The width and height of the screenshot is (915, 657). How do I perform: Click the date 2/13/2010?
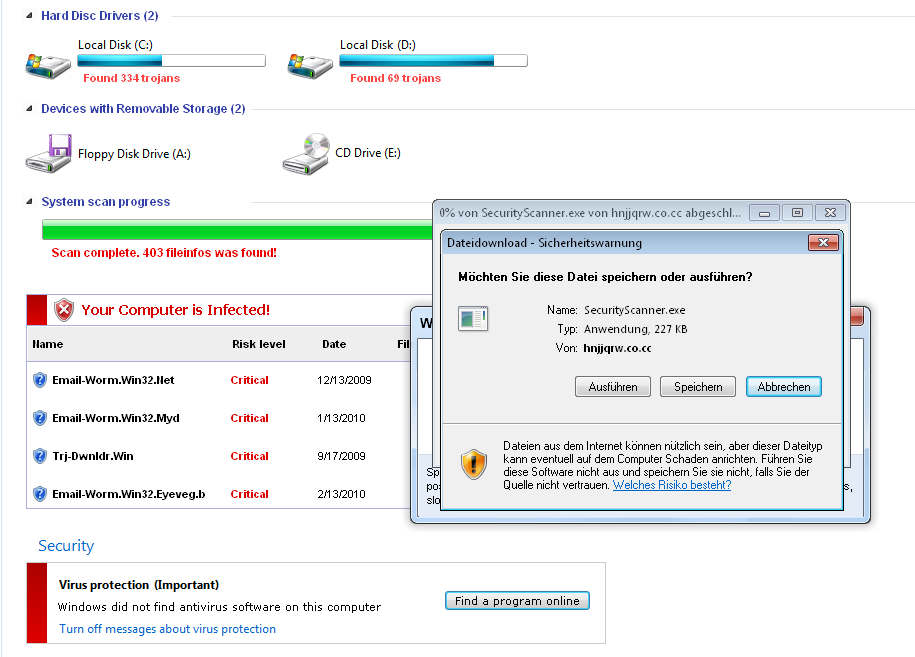[341, 494]
